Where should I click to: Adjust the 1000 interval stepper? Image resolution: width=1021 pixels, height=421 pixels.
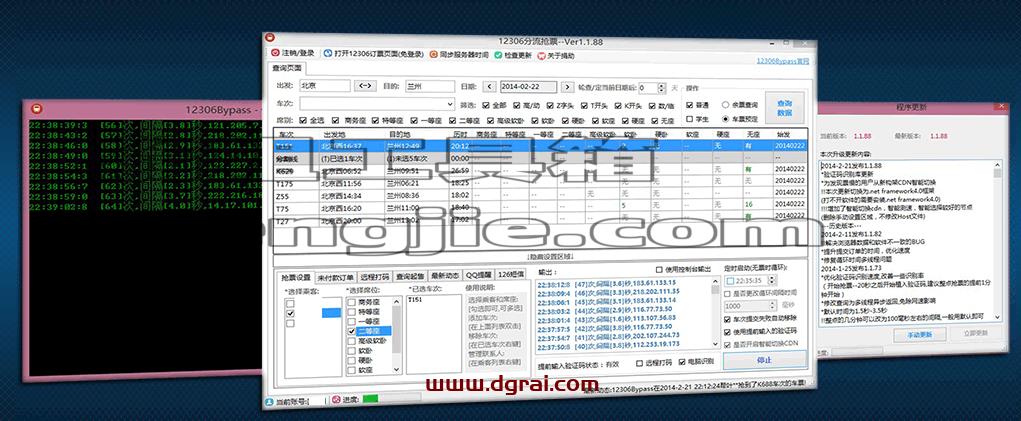click(x=773, y=305)
